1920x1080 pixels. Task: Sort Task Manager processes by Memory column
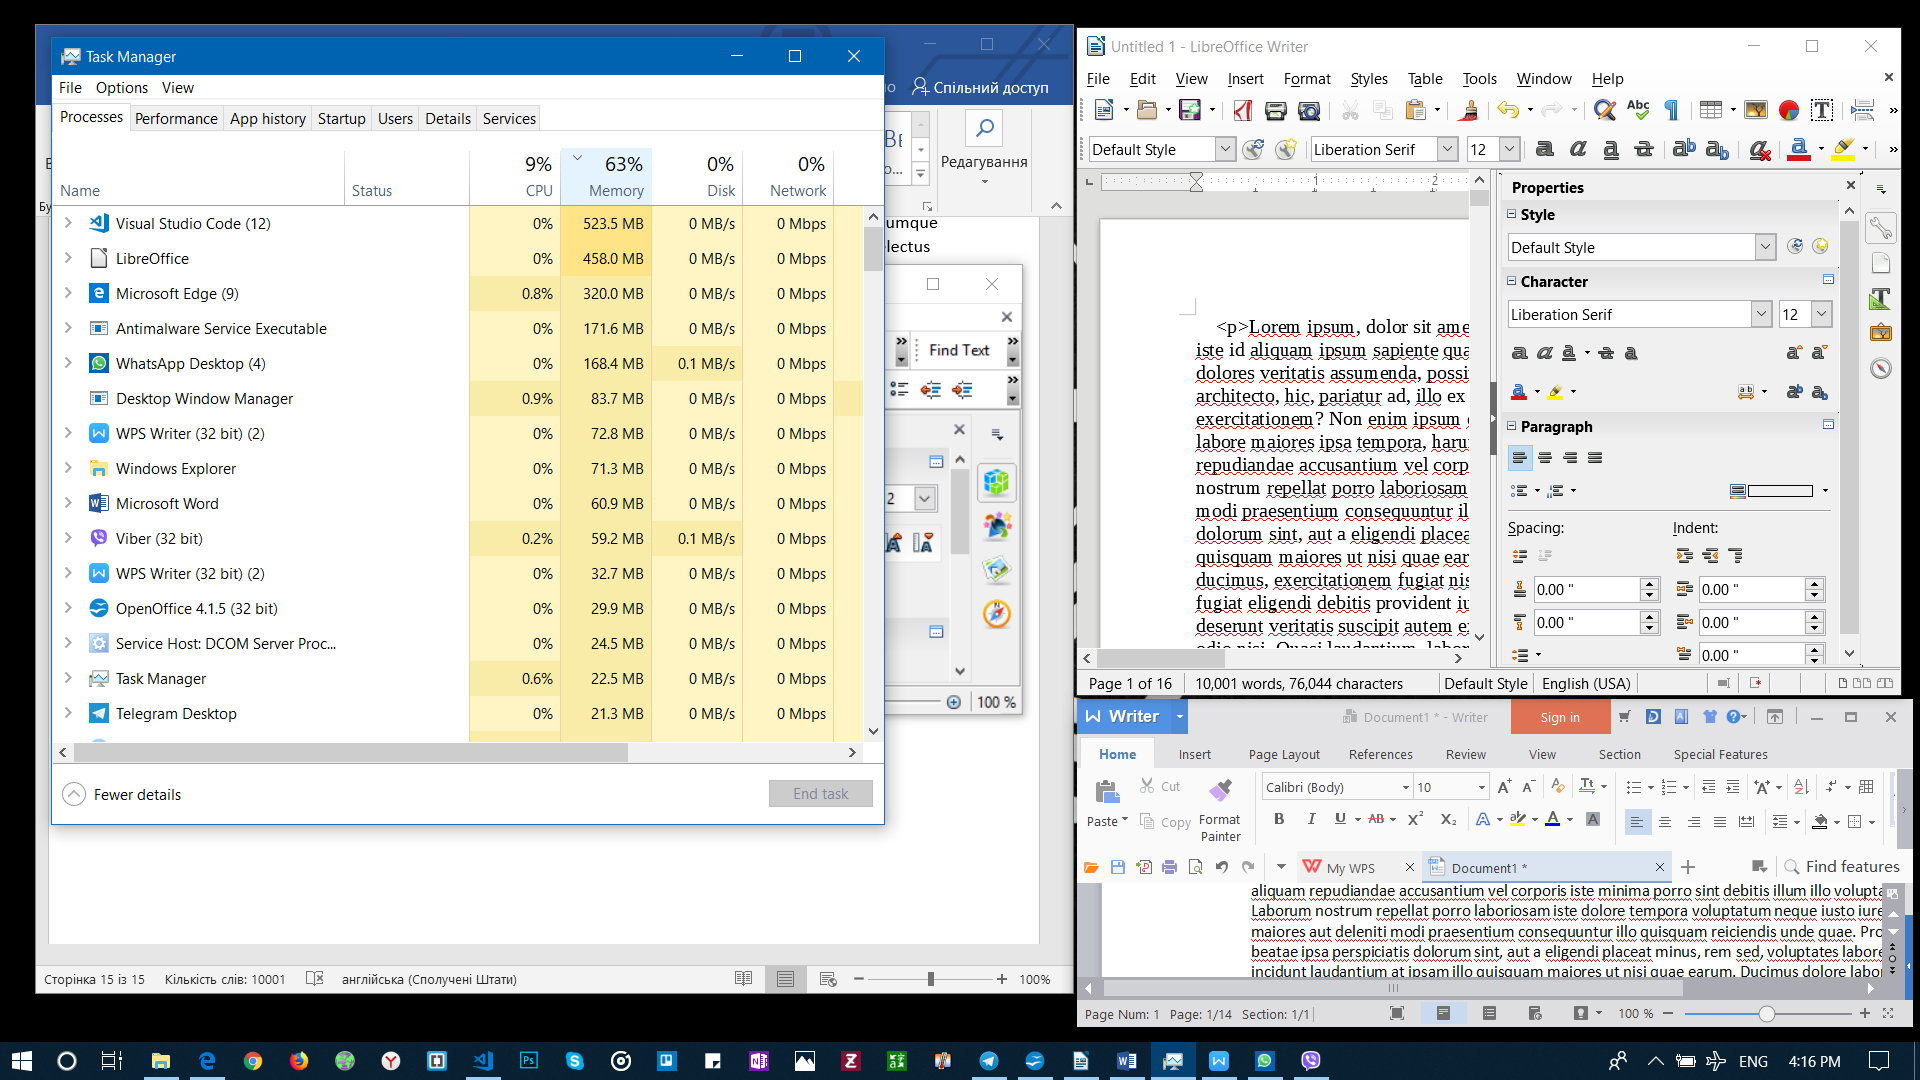click(606, 176)
